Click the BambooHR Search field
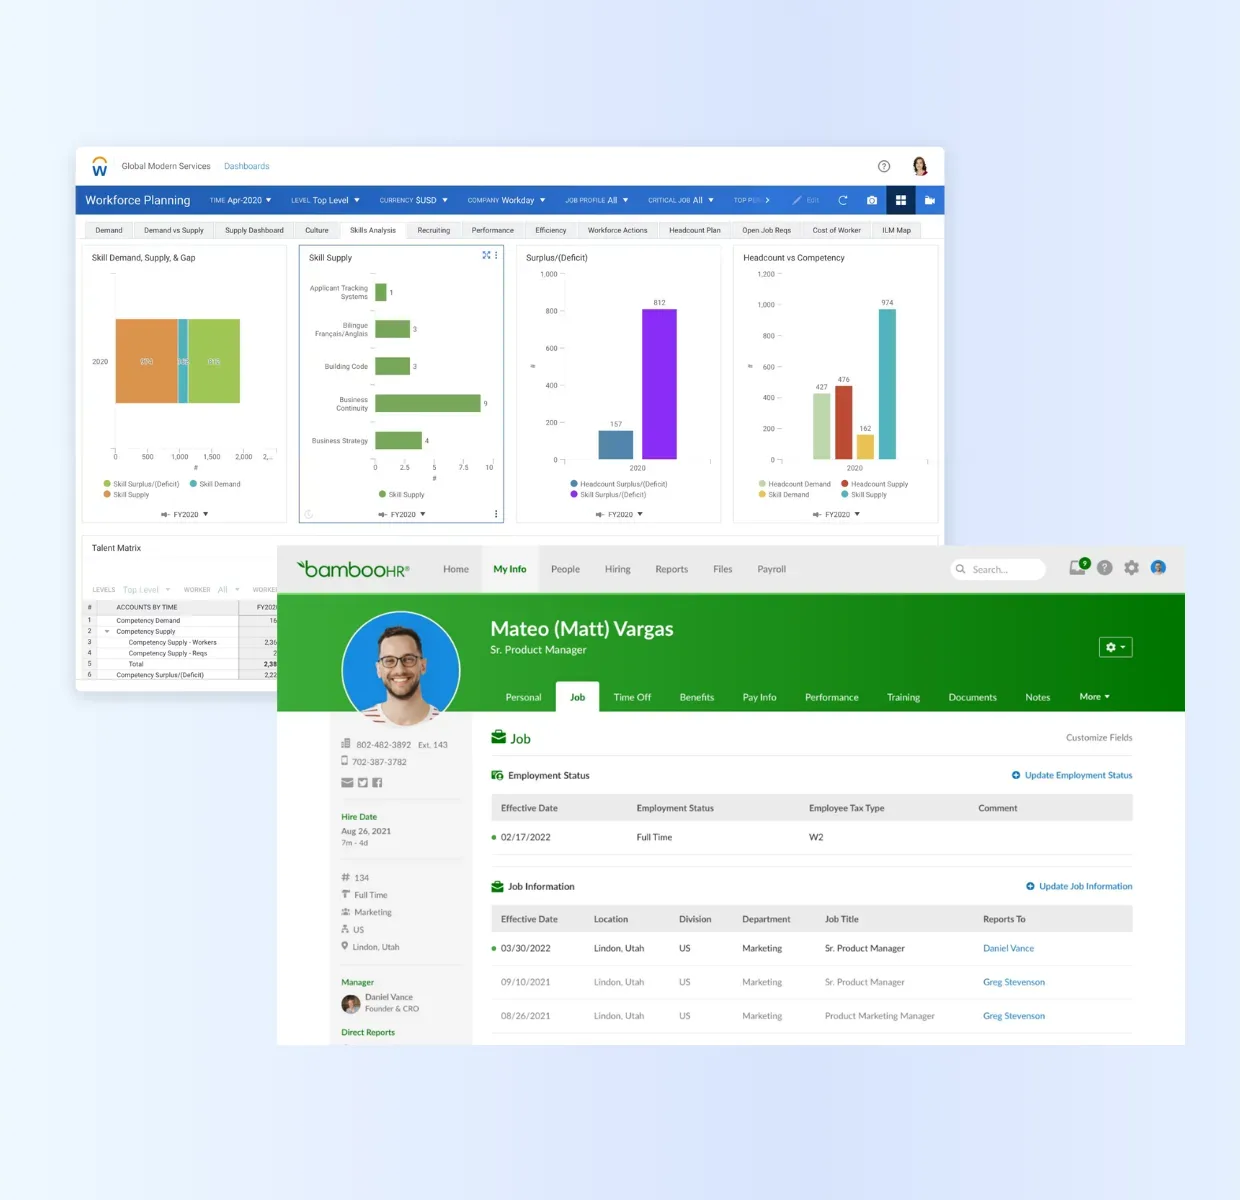 pyautogui.click(x=998, y=569)
